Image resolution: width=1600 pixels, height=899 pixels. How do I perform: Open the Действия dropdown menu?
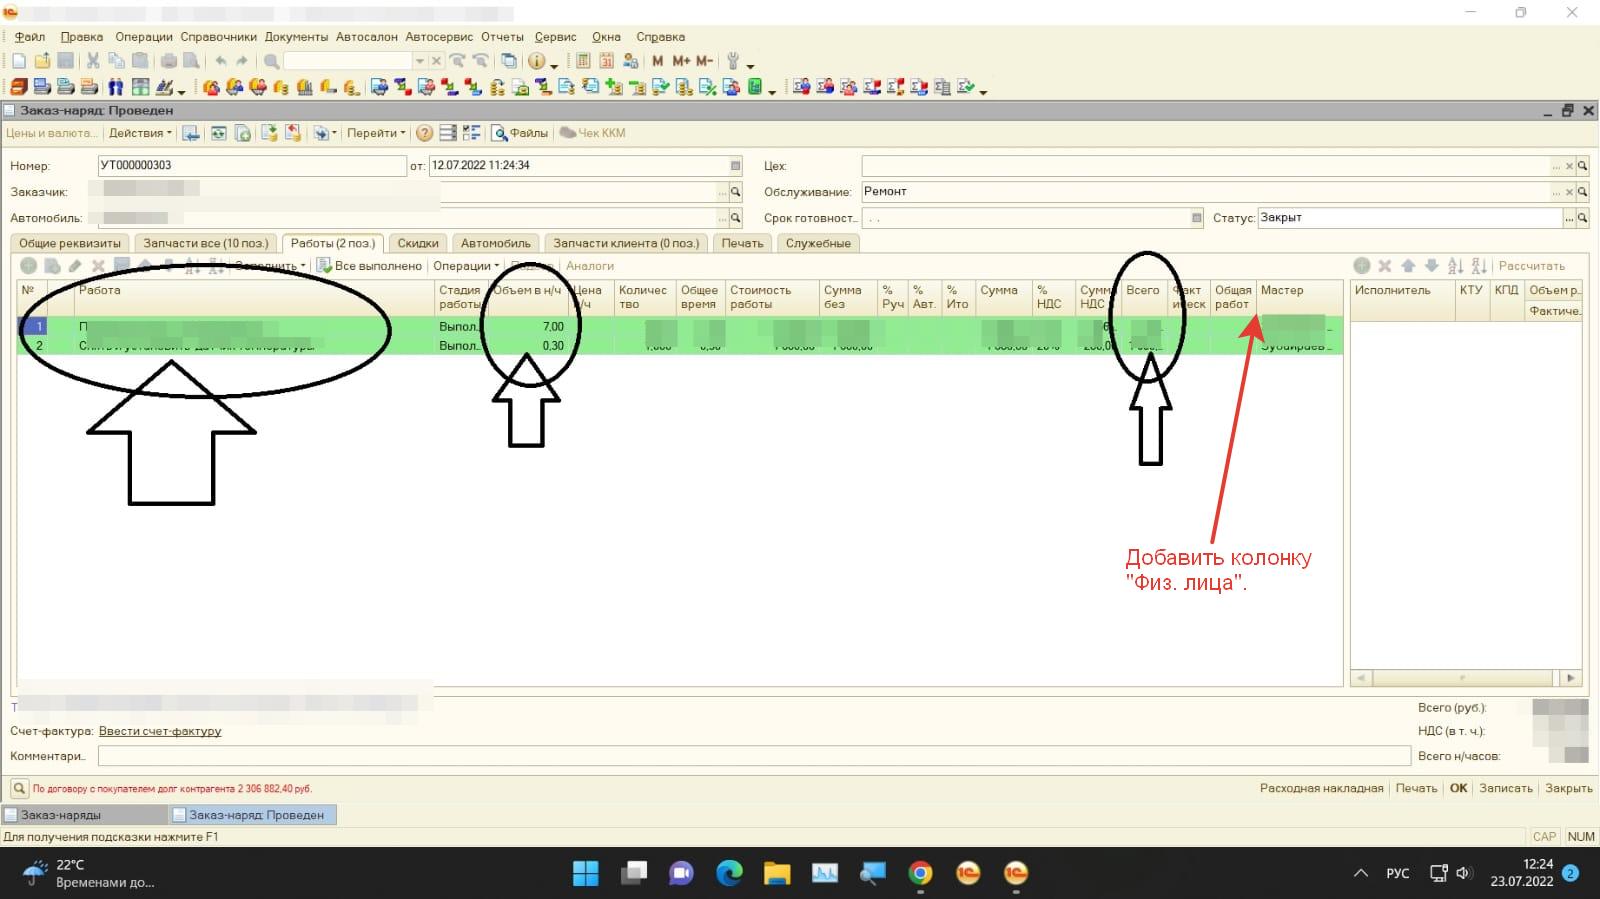click(140, 133)
